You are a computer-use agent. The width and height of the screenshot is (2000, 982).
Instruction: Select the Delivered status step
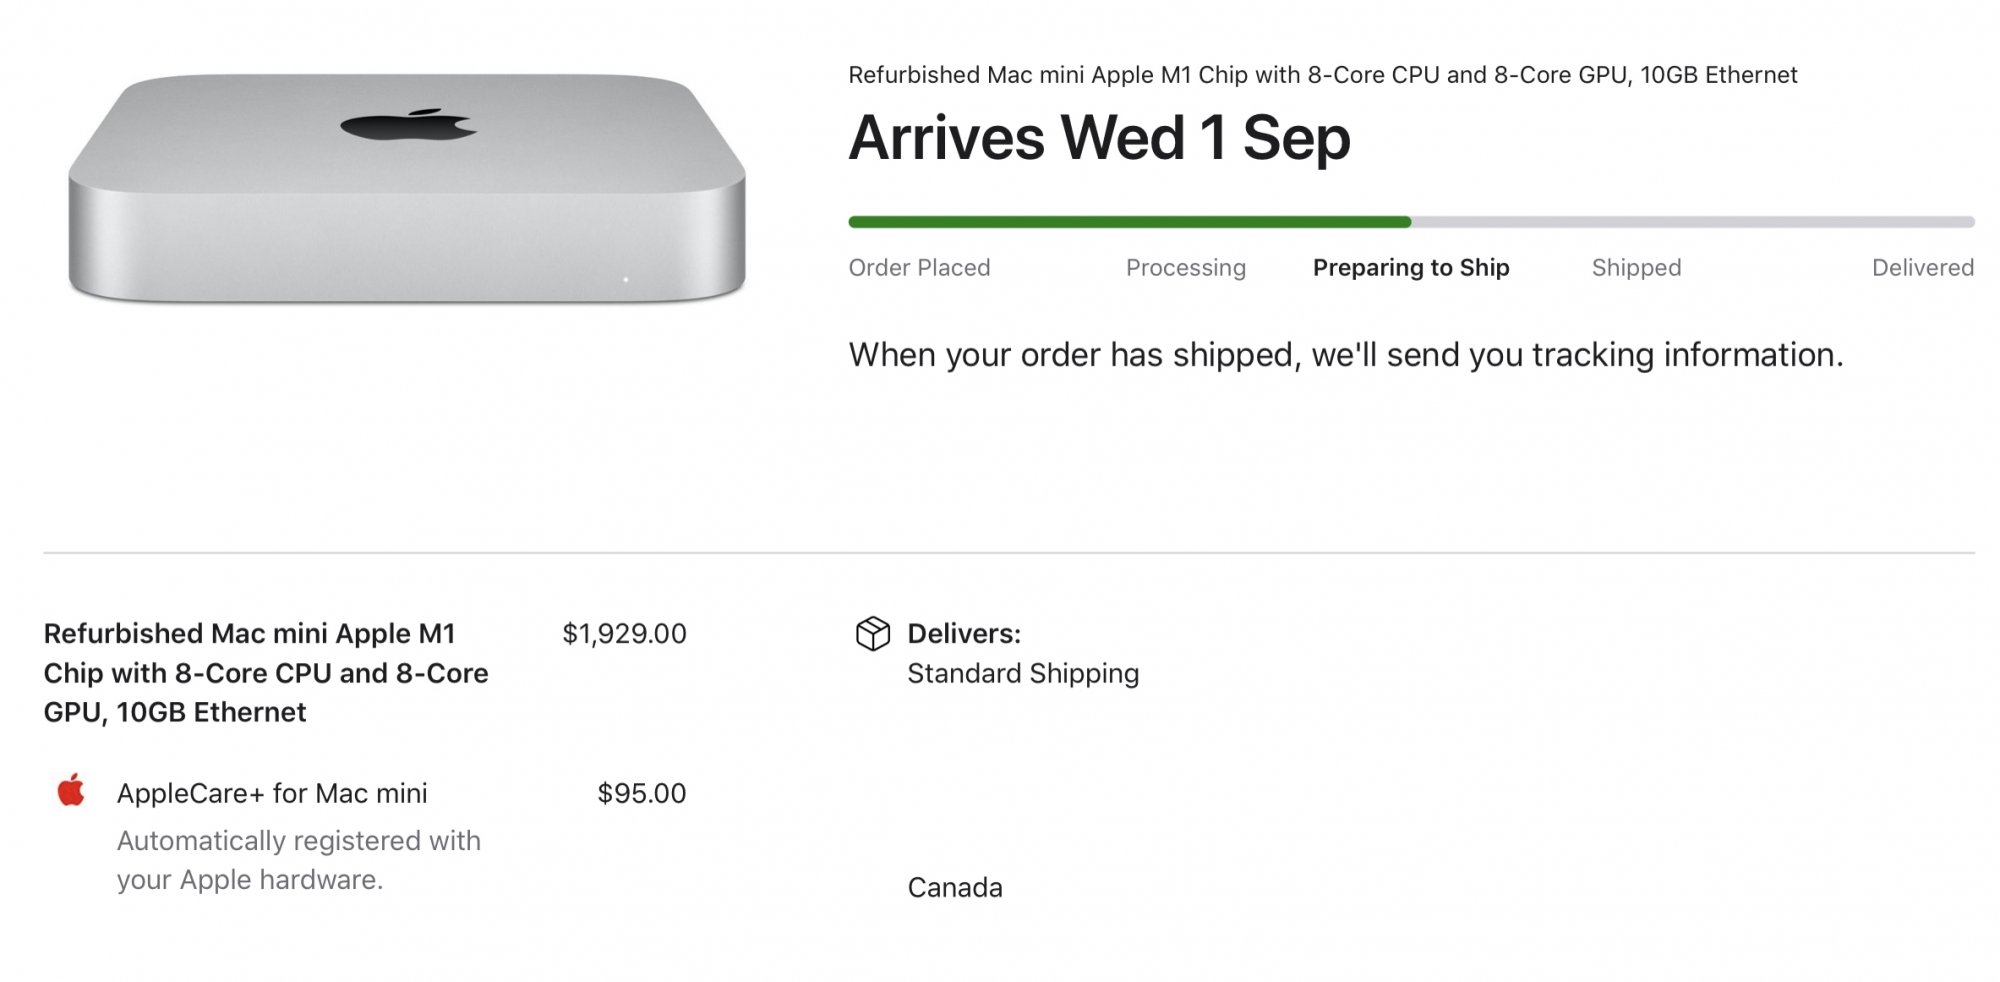point(1922,268)
